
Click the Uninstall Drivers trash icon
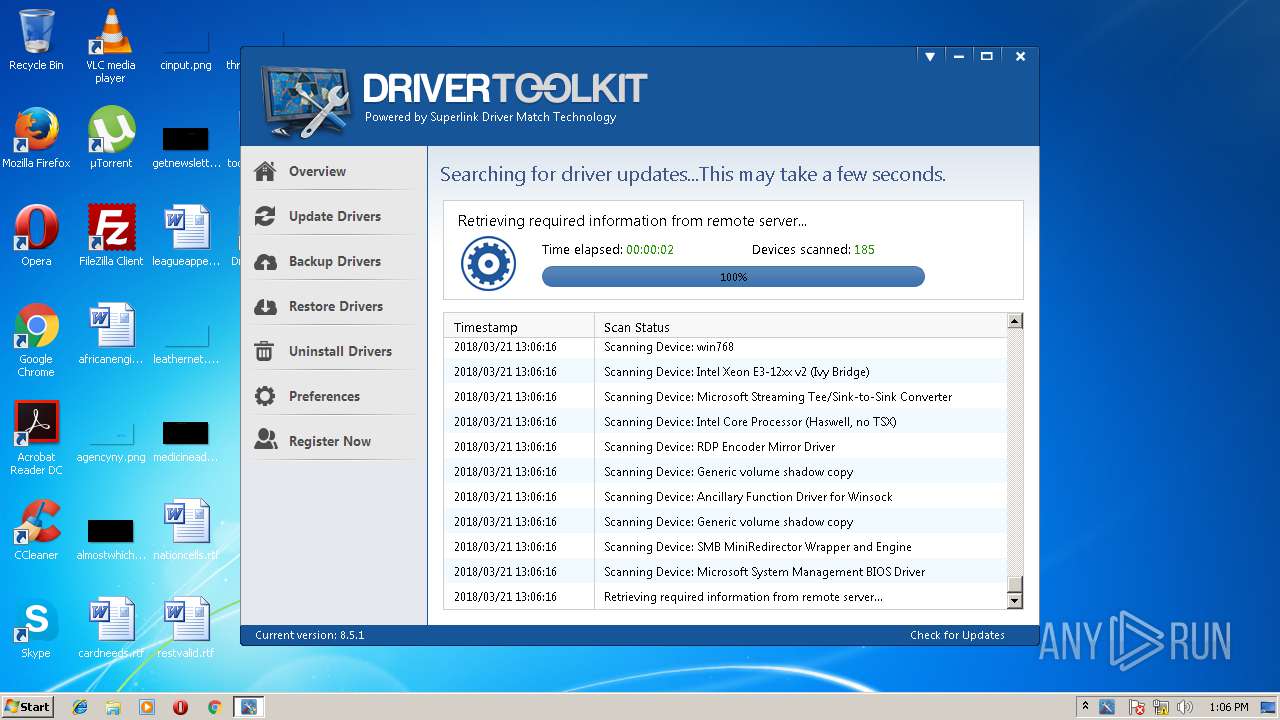click(265, 351)
